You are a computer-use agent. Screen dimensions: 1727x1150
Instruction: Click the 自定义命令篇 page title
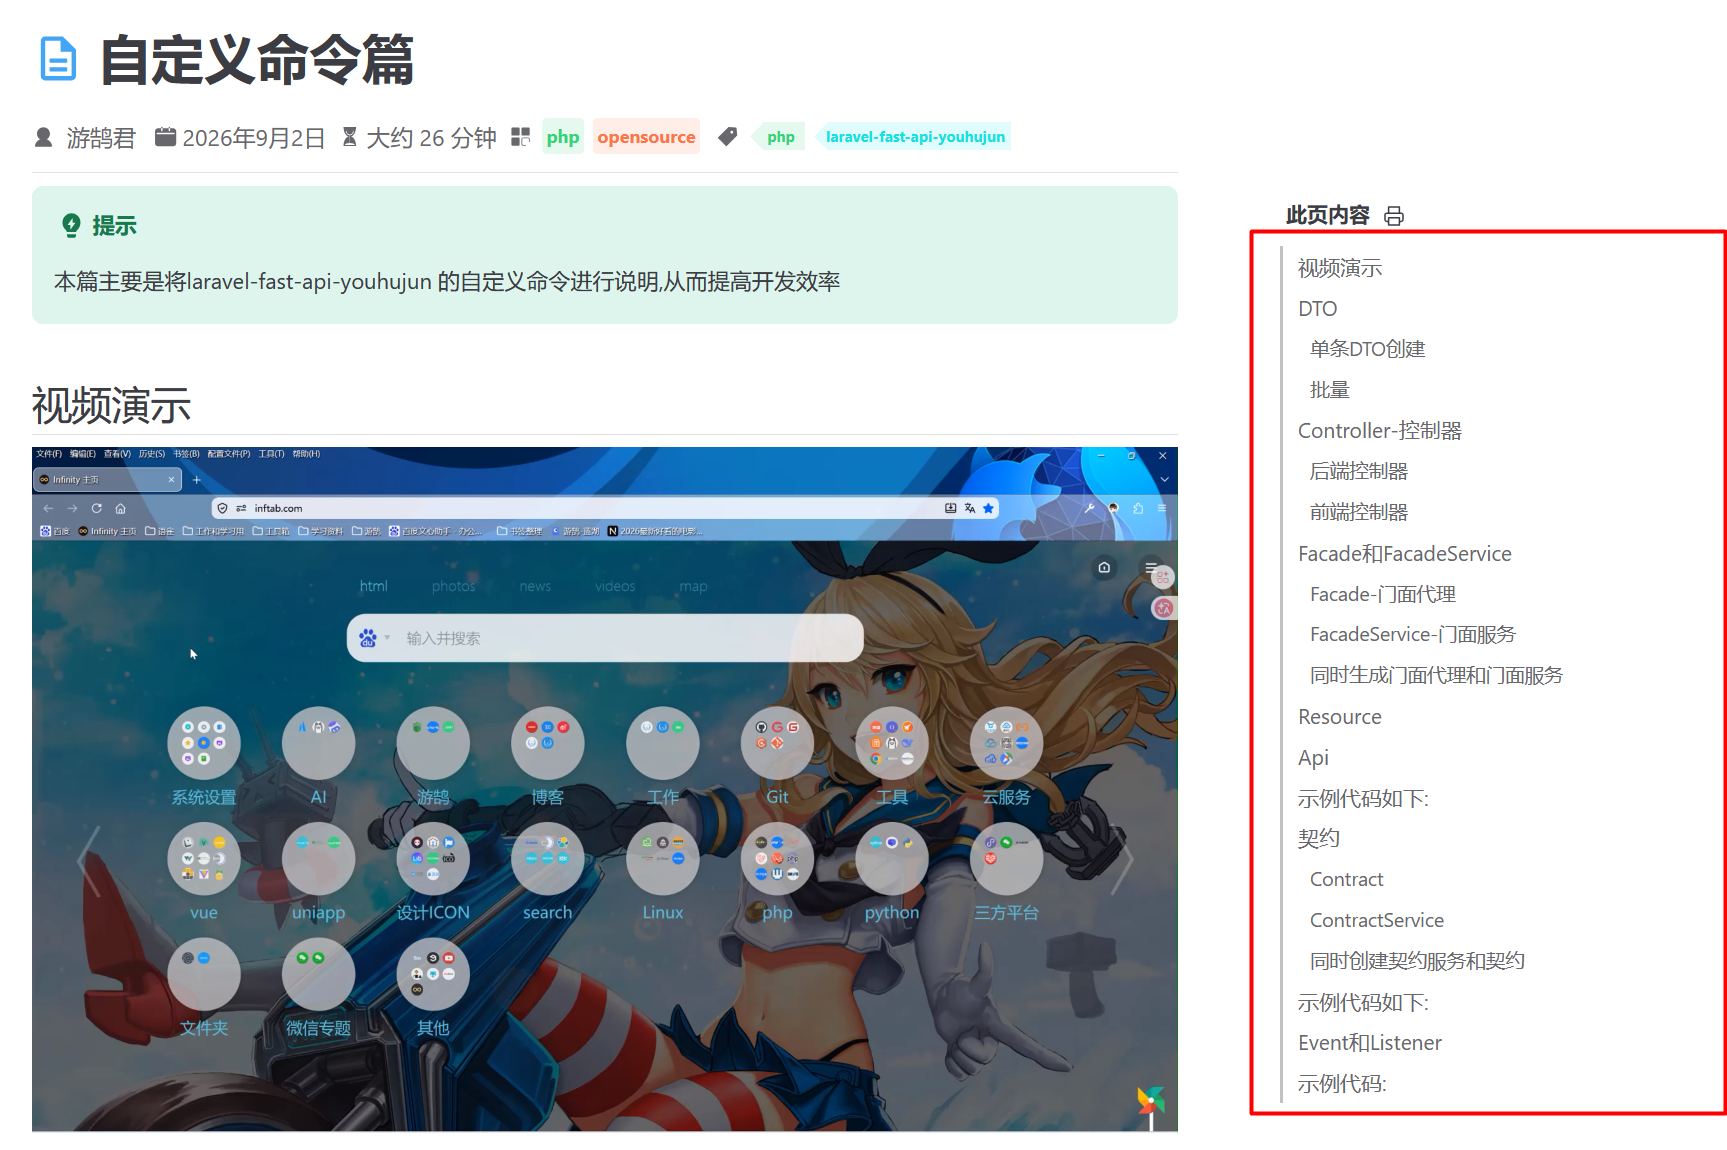click(257, 59)
